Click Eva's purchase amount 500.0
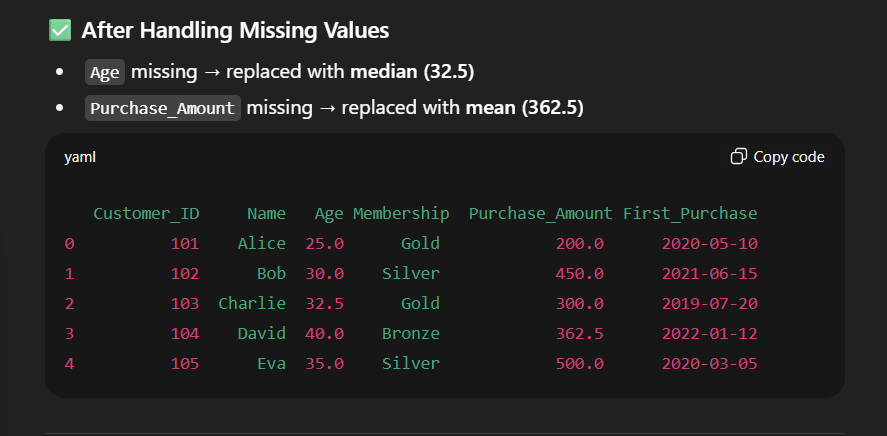Viewport: 887px width, 436px height. tap(580, 363)
